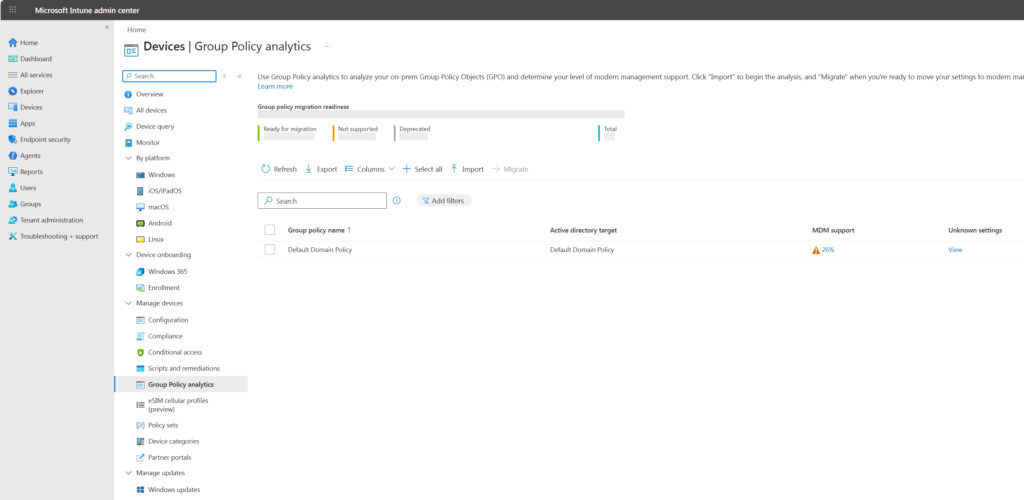Open the All devices icon
Viewport: 1024px width, 500px height.
[128, 110]
